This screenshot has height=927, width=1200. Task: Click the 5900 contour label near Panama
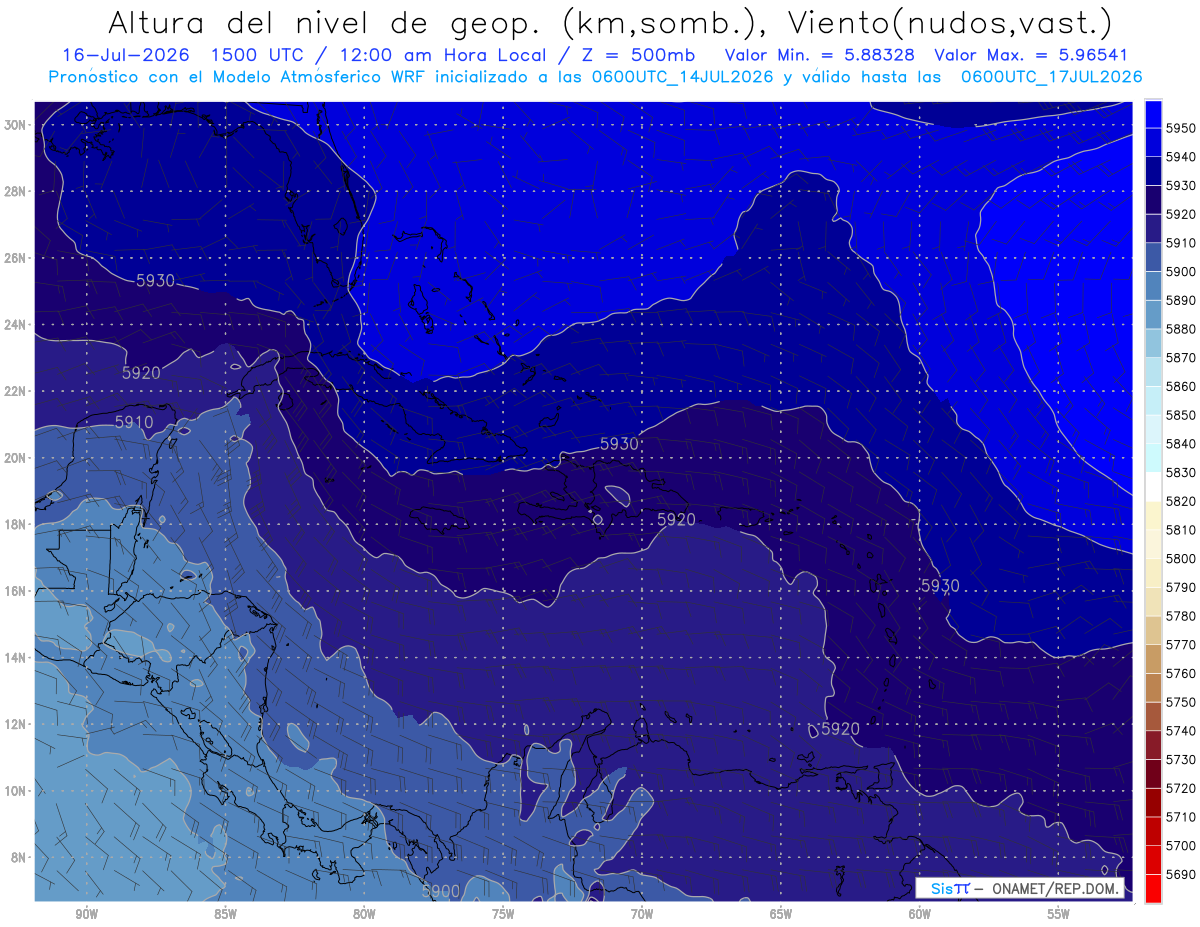coord(441,891)
